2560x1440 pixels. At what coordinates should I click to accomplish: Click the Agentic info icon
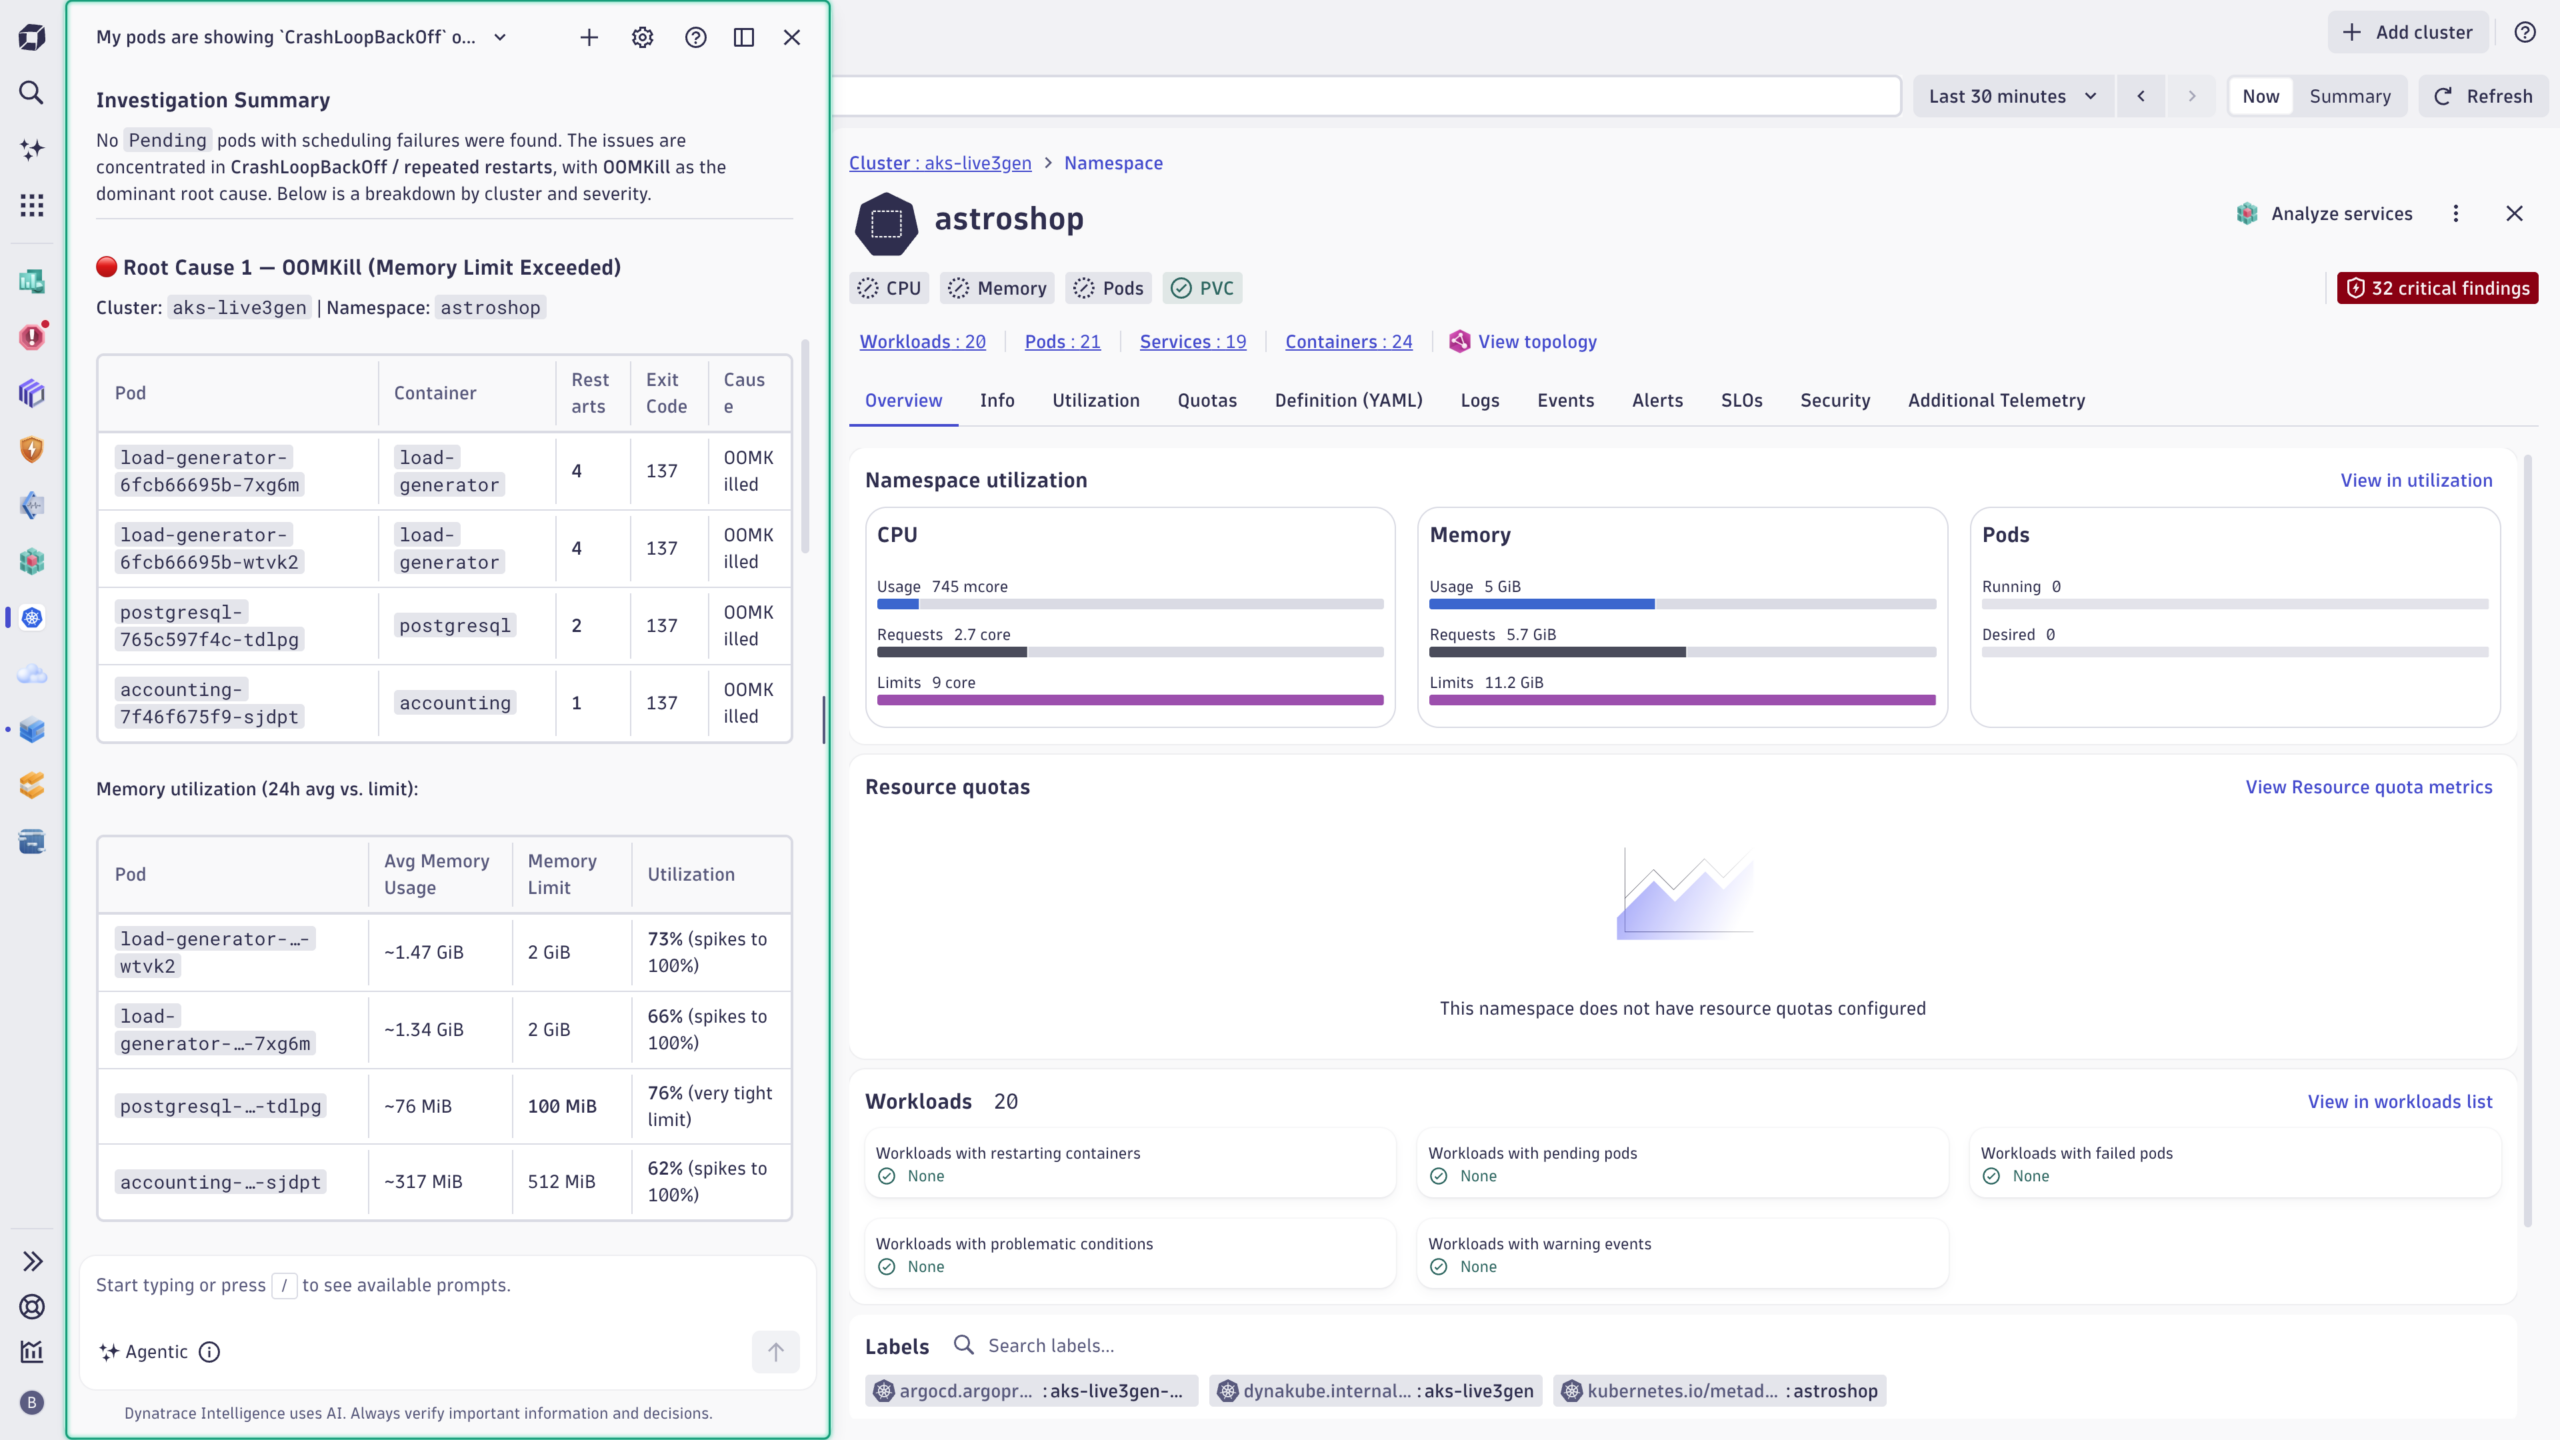(209, 1352)
